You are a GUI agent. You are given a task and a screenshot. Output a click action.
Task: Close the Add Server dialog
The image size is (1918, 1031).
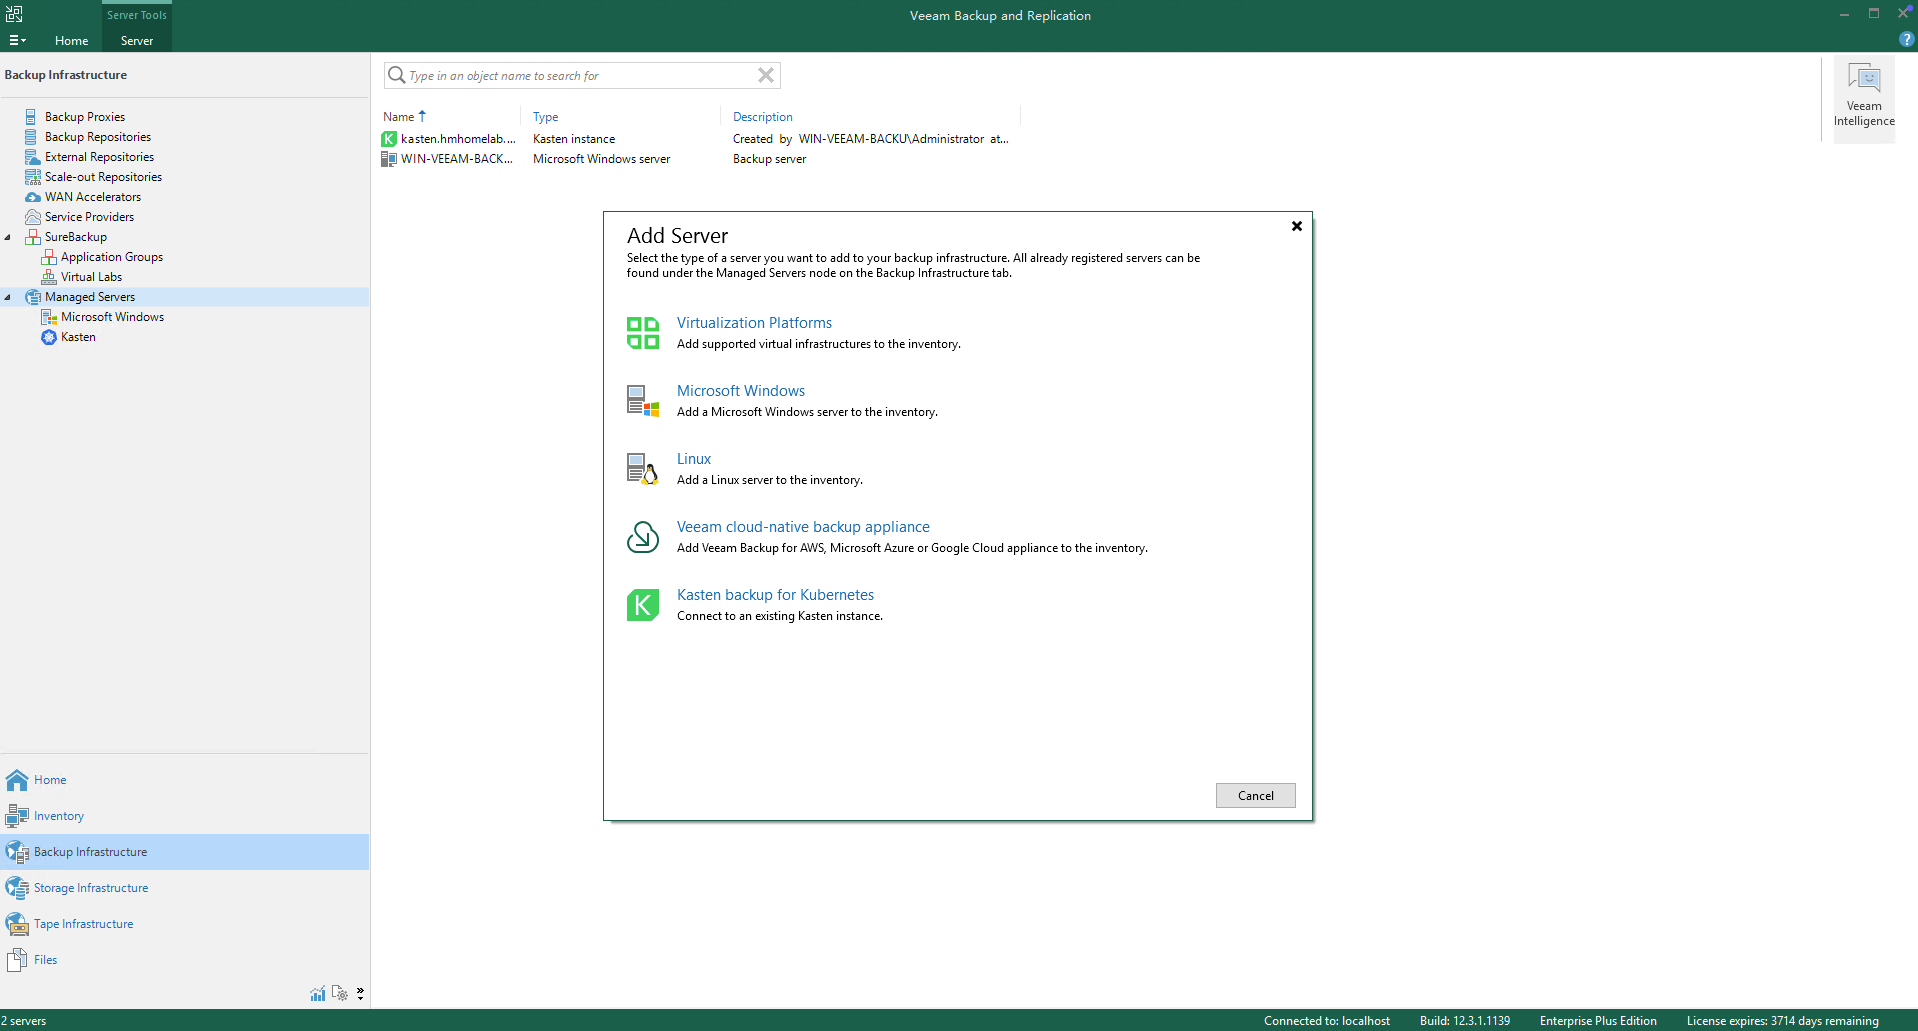point(1296,226)
